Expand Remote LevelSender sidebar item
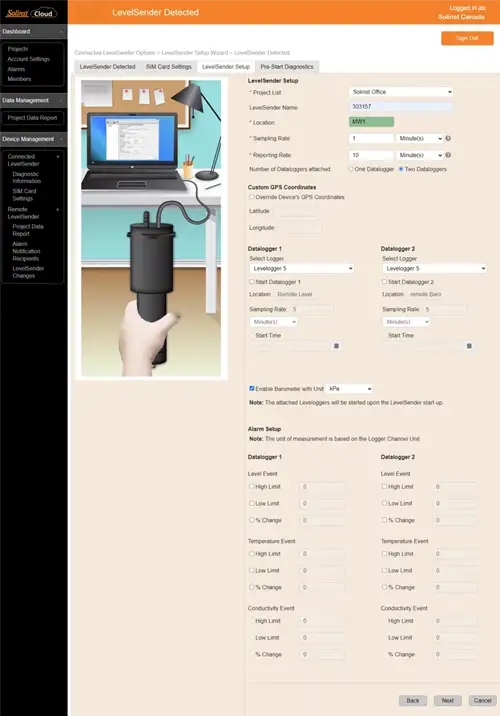The image size is (500, 716). [x=58, y=210]
